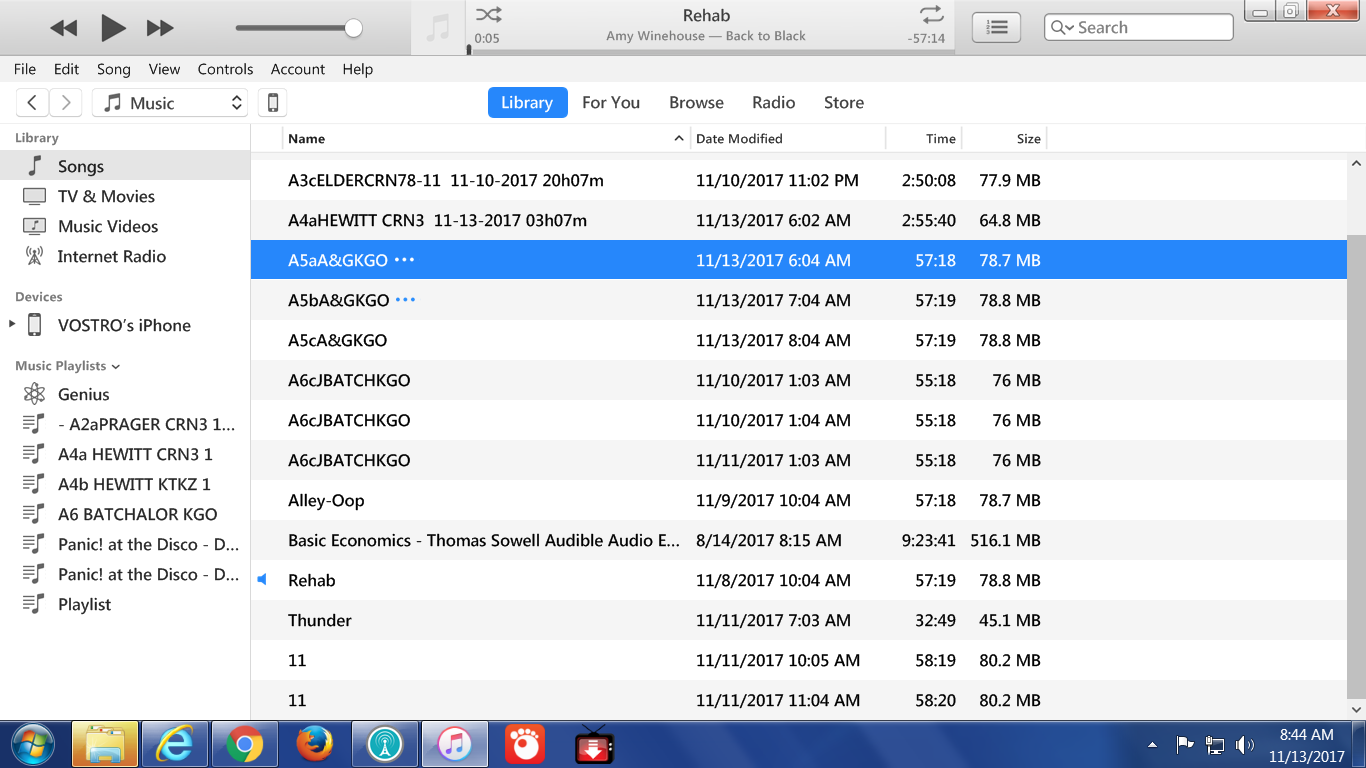
Task: Collapse the Music Playlists section chevron
Action: [116, 366]
